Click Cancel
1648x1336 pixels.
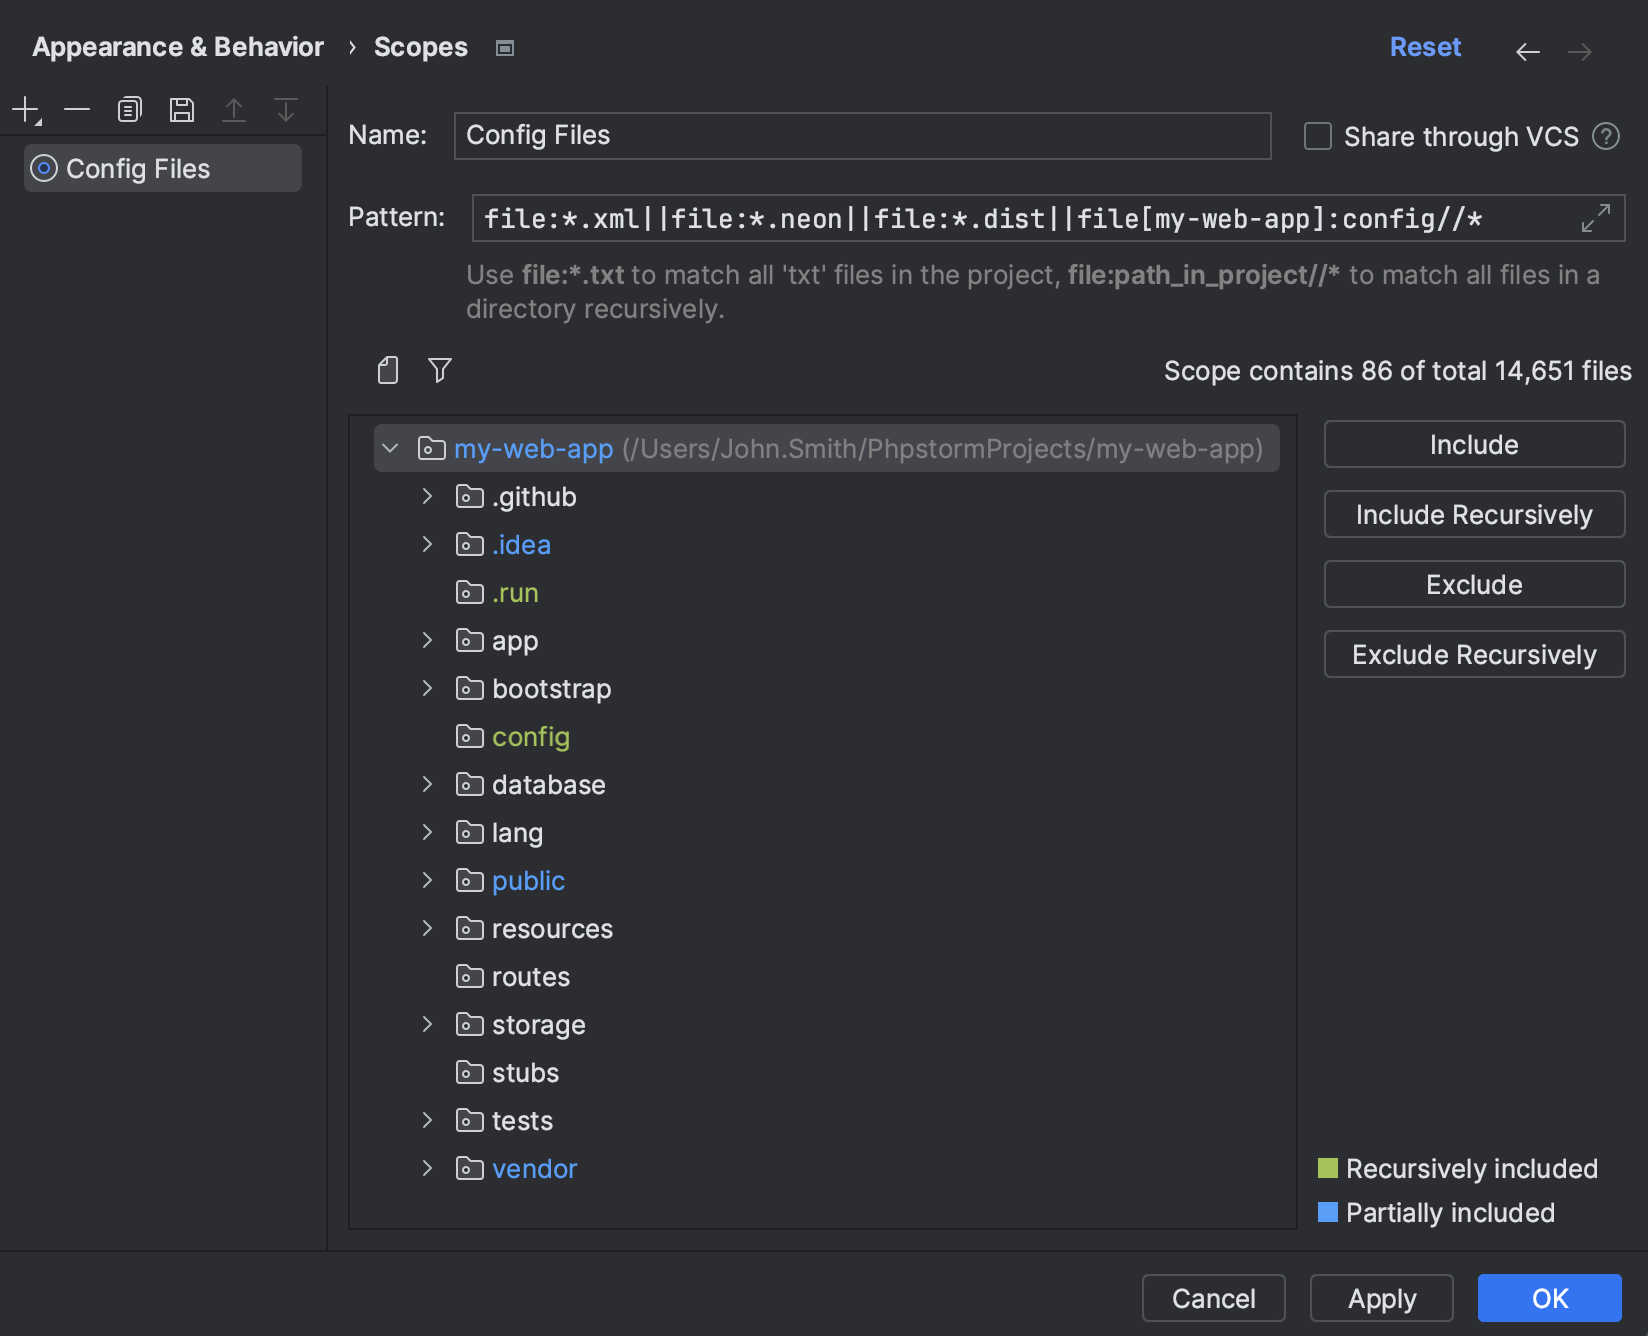click(x=1214, y=1298)
